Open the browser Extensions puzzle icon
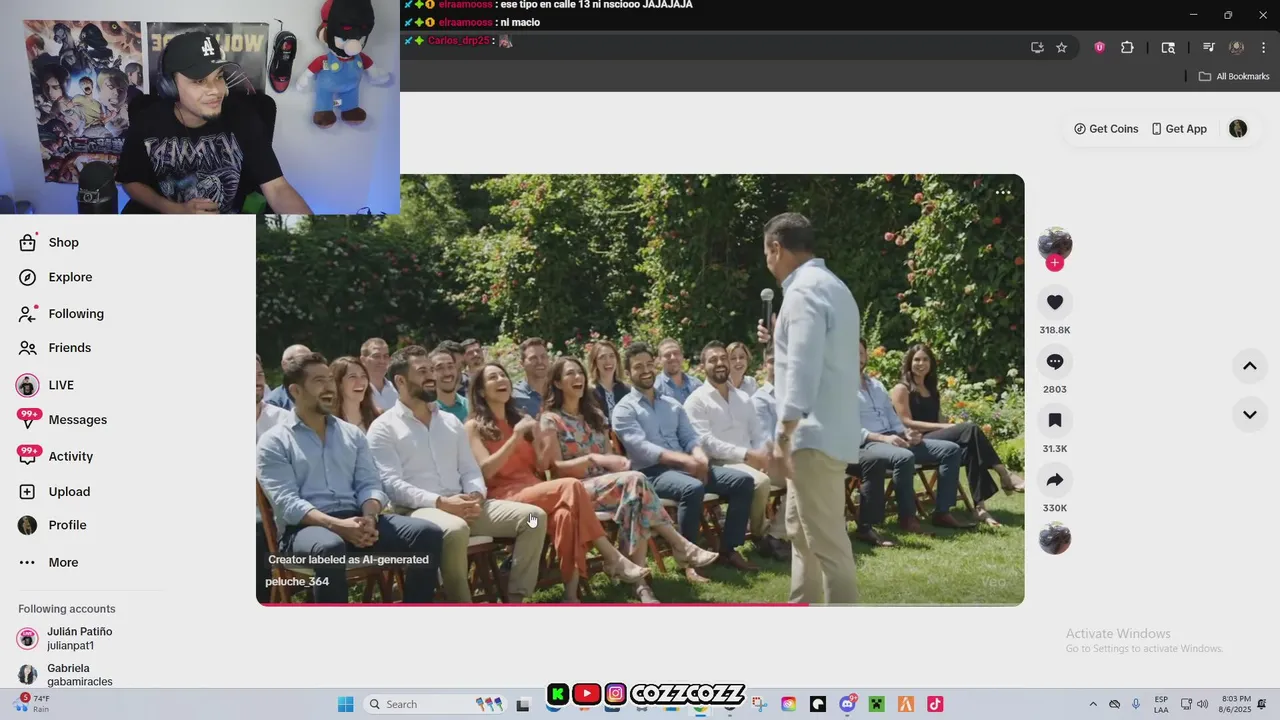Viewport: 1280px width, 720px height. pos(1127,47)
